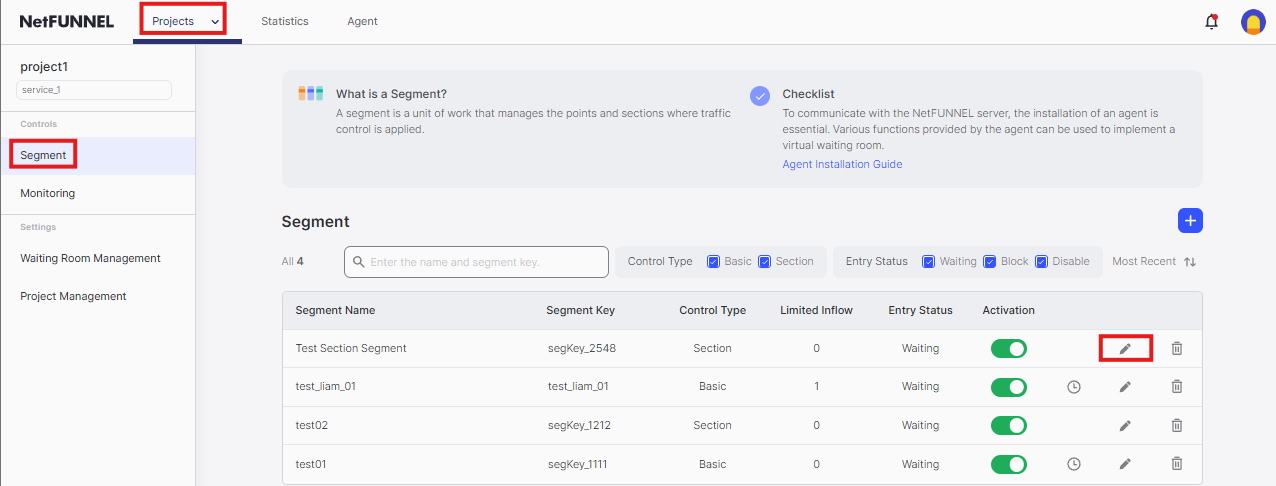This screenshot has height=486, width=1276.
Task: Uncheck the Block entry status checkbox
Action: [990, 262]
